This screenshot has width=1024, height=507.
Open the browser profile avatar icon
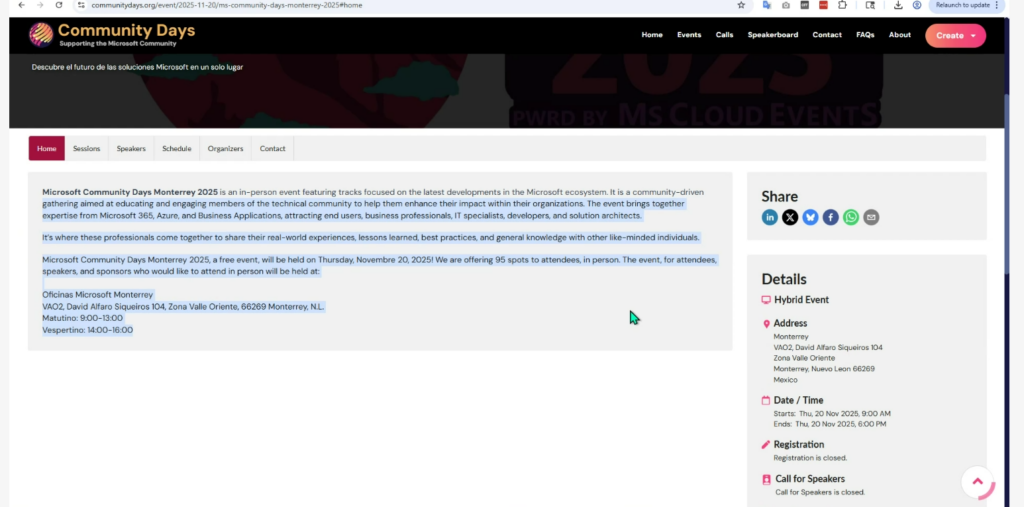(x=917, y=5)
